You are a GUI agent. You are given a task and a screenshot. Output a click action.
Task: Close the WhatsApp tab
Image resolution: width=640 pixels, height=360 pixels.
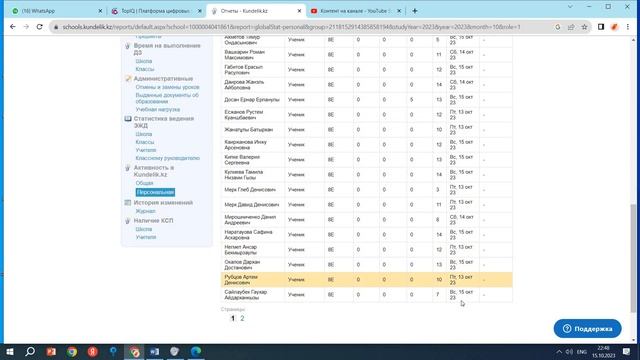(x=100, y=11)
